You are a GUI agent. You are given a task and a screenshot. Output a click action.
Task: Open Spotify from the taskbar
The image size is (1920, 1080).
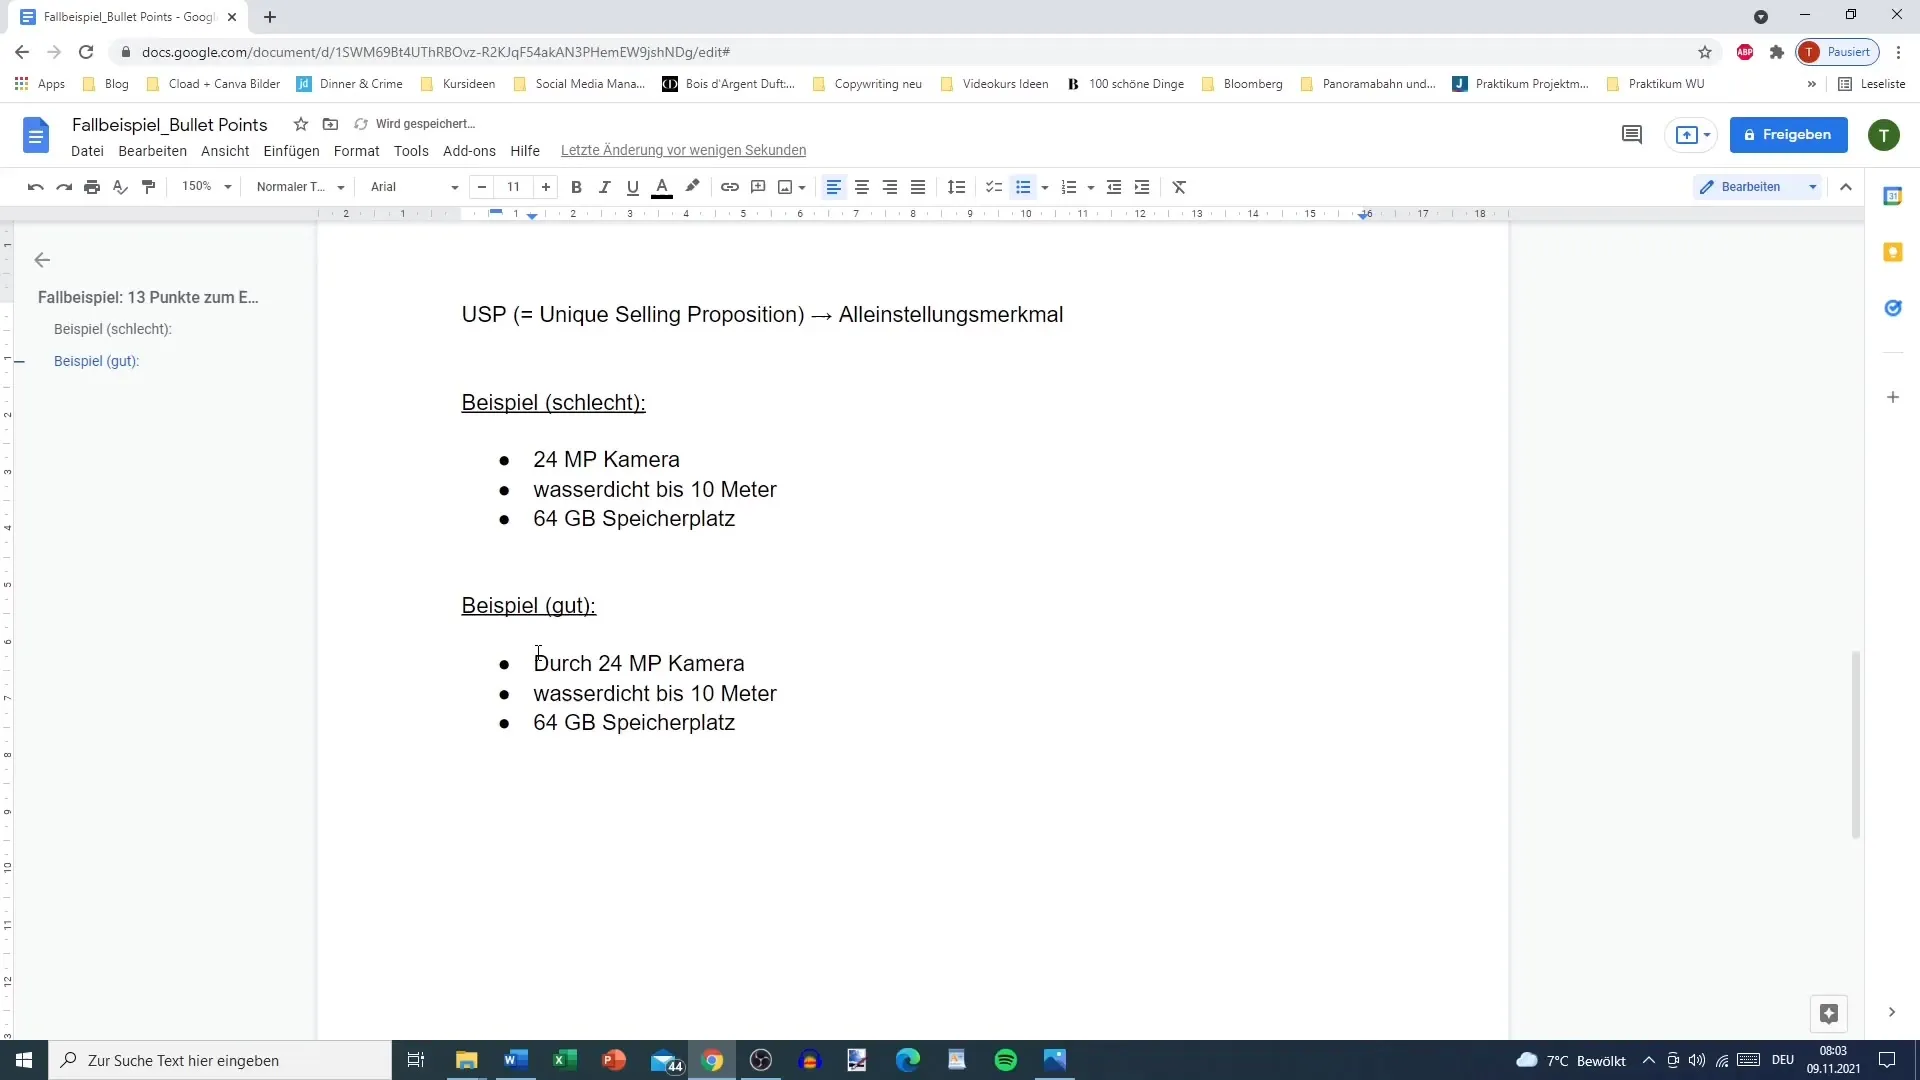[1006, 1060]
